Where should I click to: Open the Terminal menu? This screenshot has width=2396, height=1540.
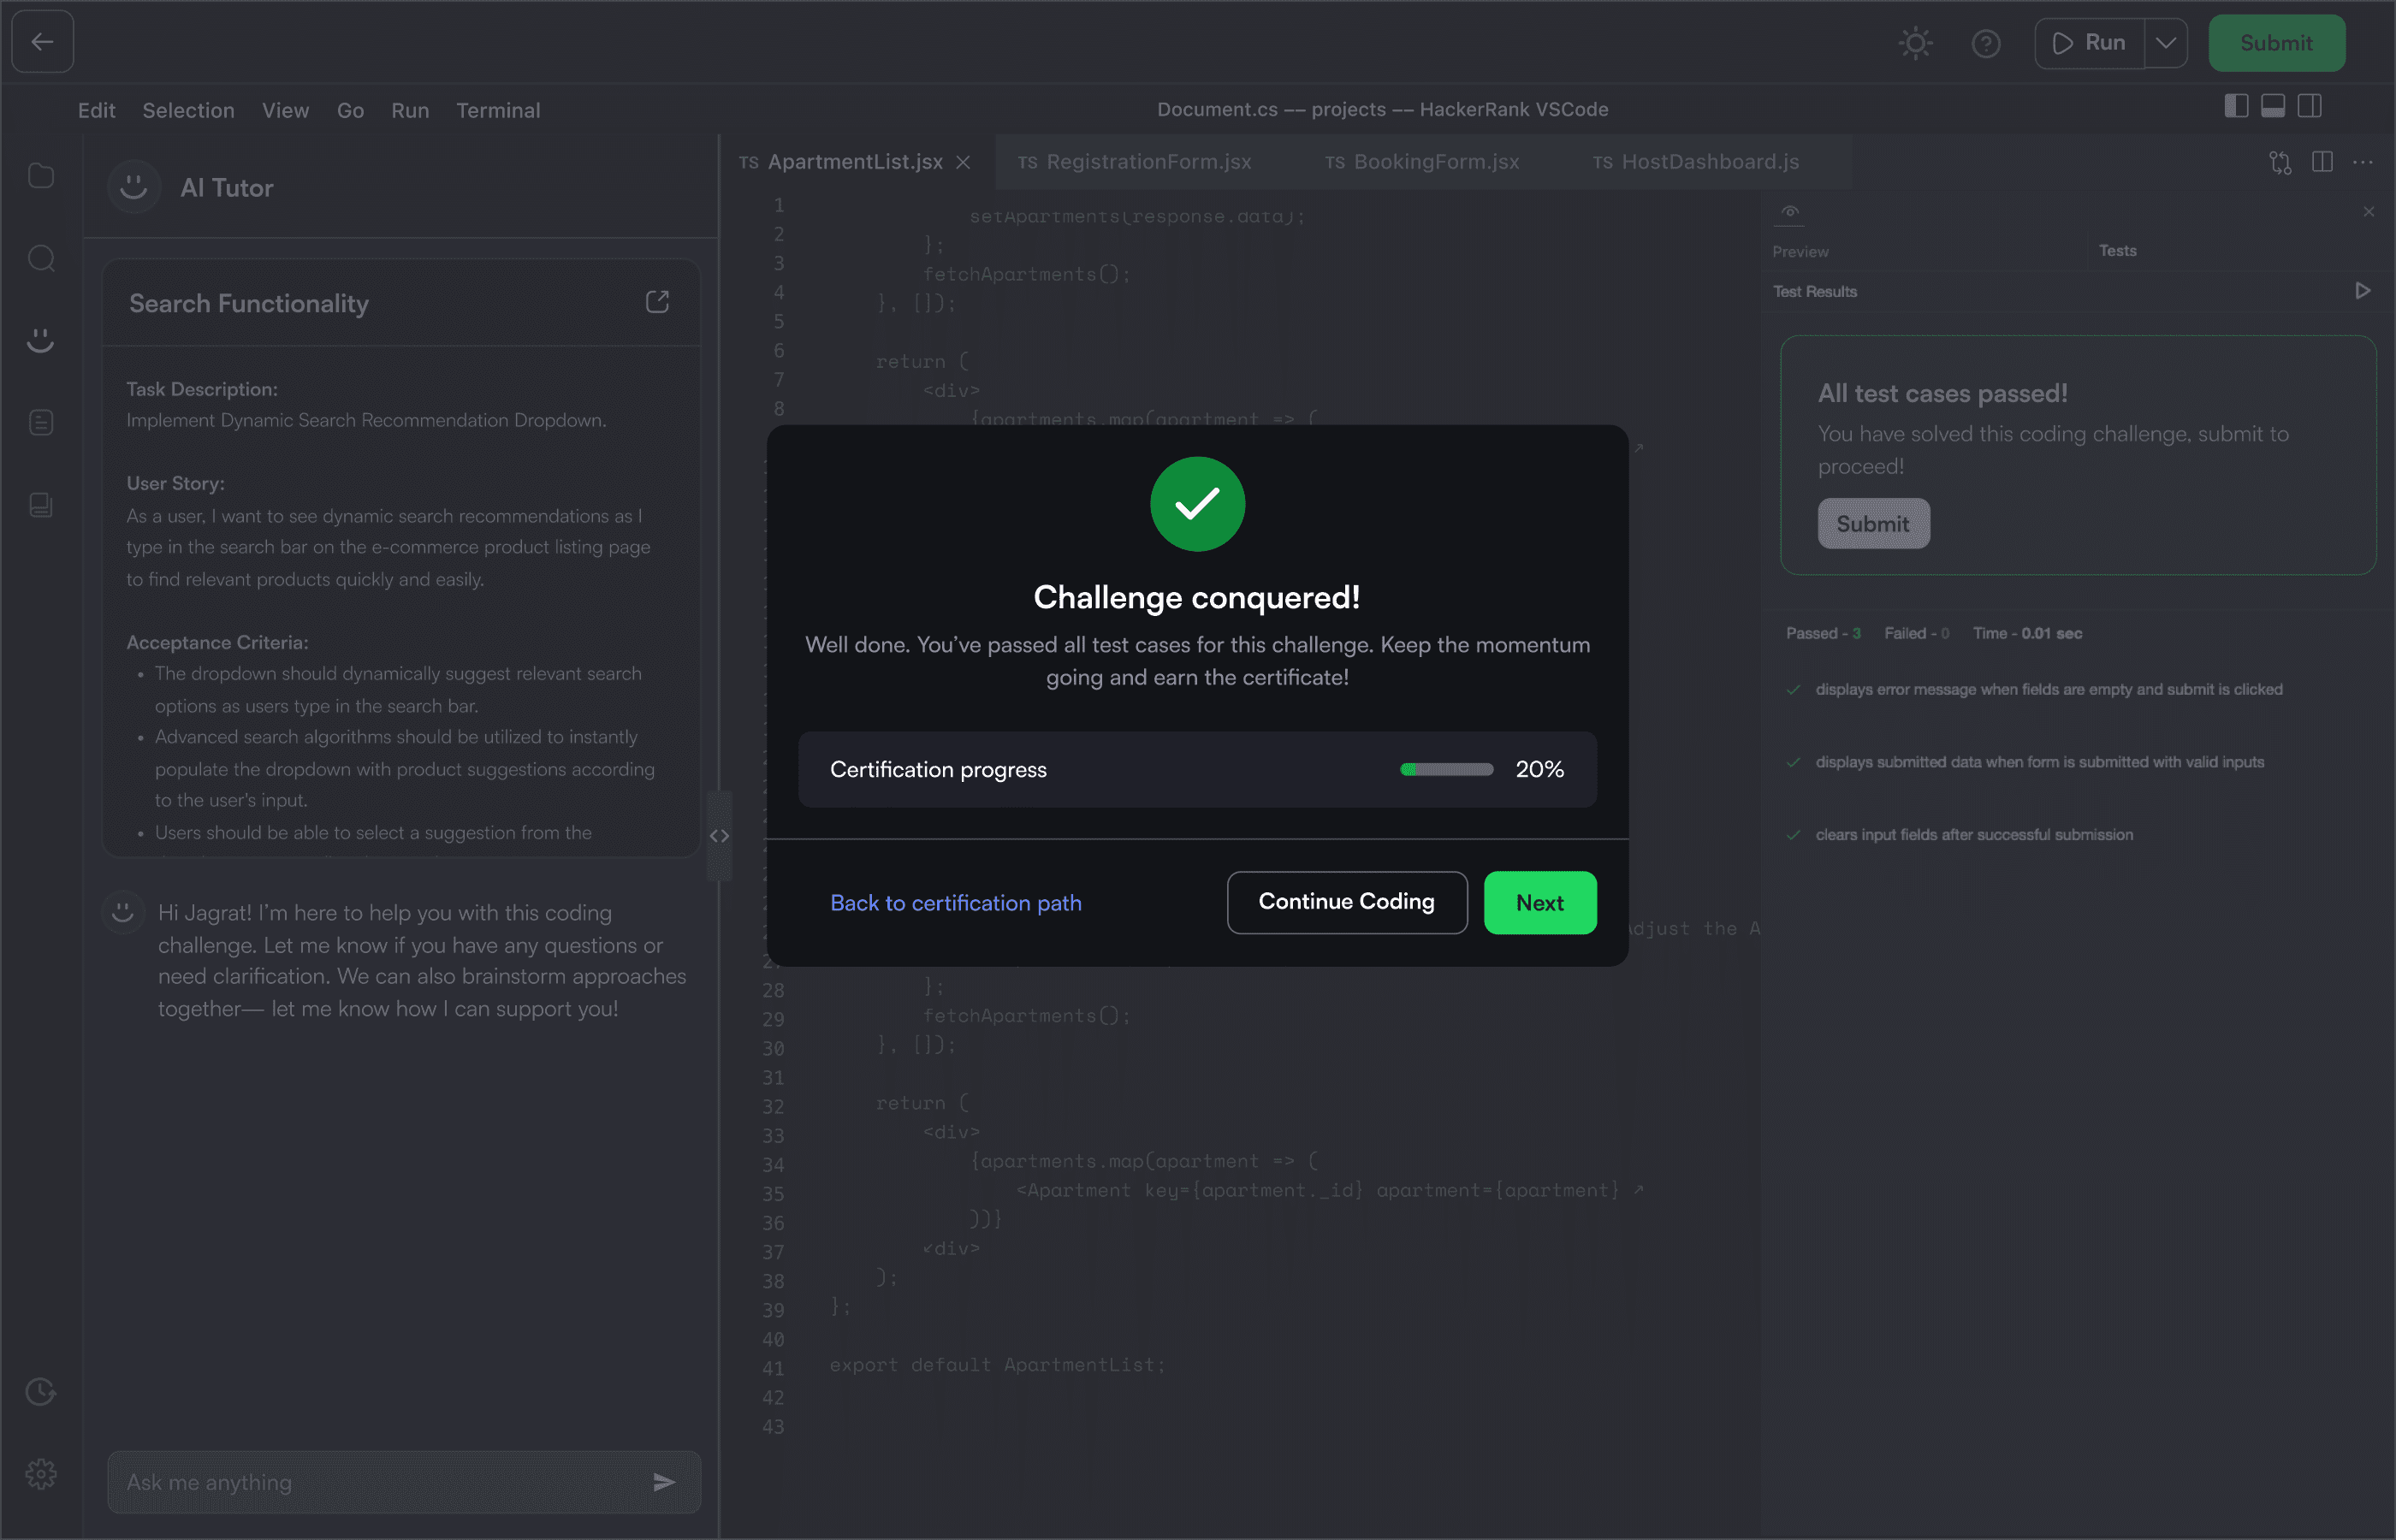pyautogui.click(x=498, y=110)
